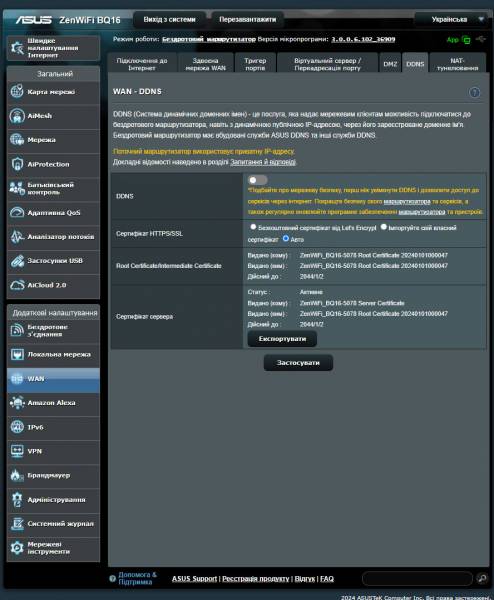Click the Реєстрація продукту footer link
This screenshot has height=600, width=494.
tap(256, 579)
